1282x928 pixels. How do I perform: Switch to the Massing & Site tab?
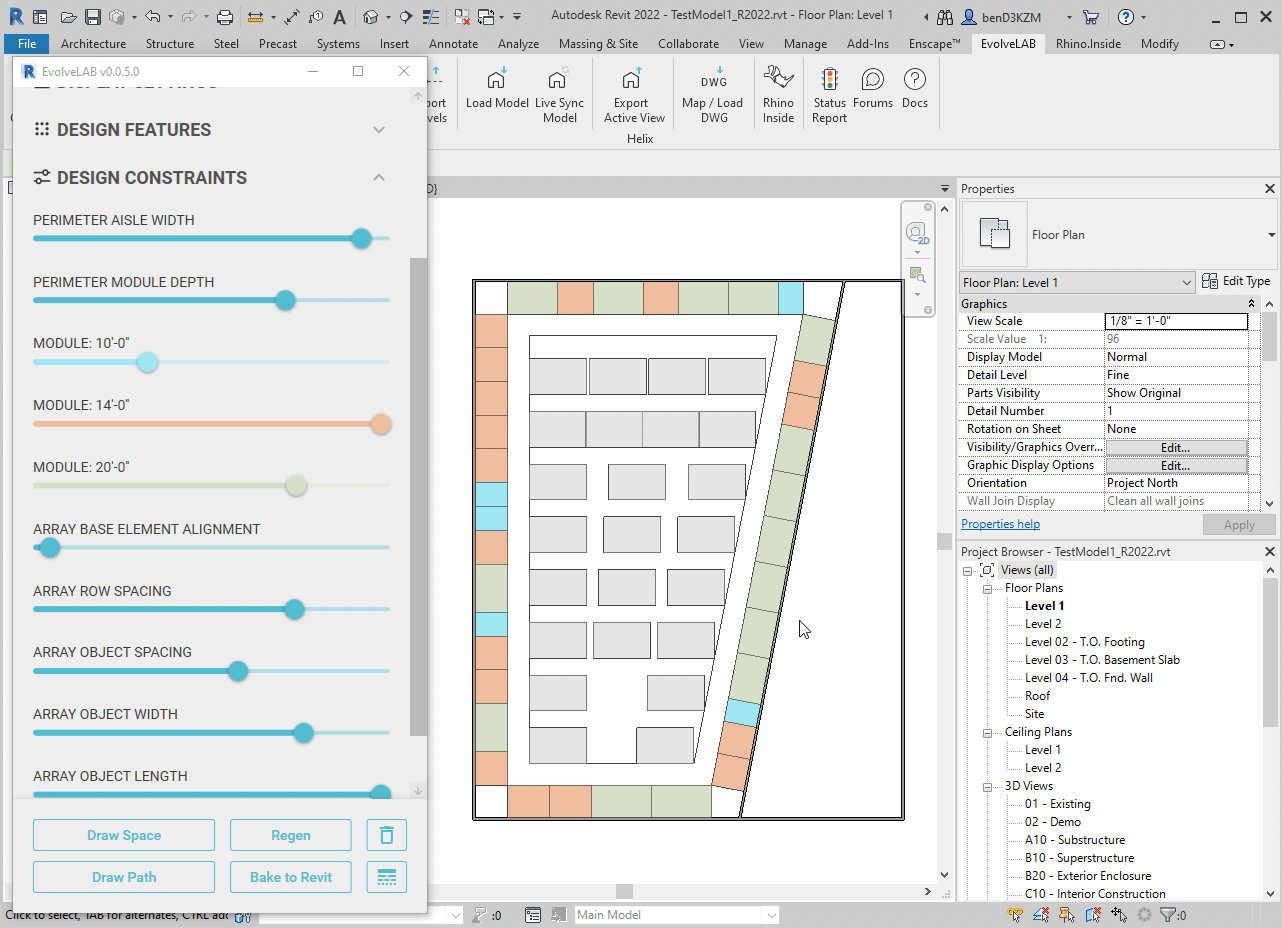click(x=598, y=44)
